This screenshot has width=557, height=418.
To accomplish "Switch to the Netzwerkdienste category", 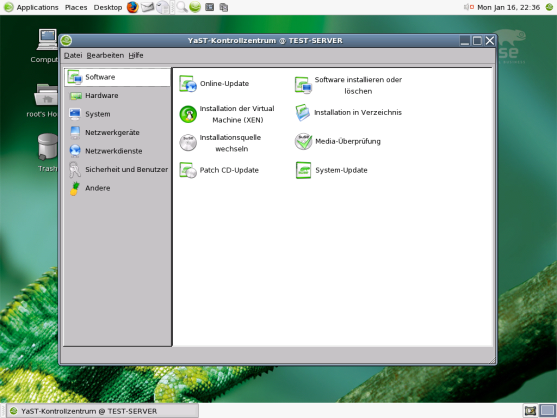I will (x=118, y=151).
